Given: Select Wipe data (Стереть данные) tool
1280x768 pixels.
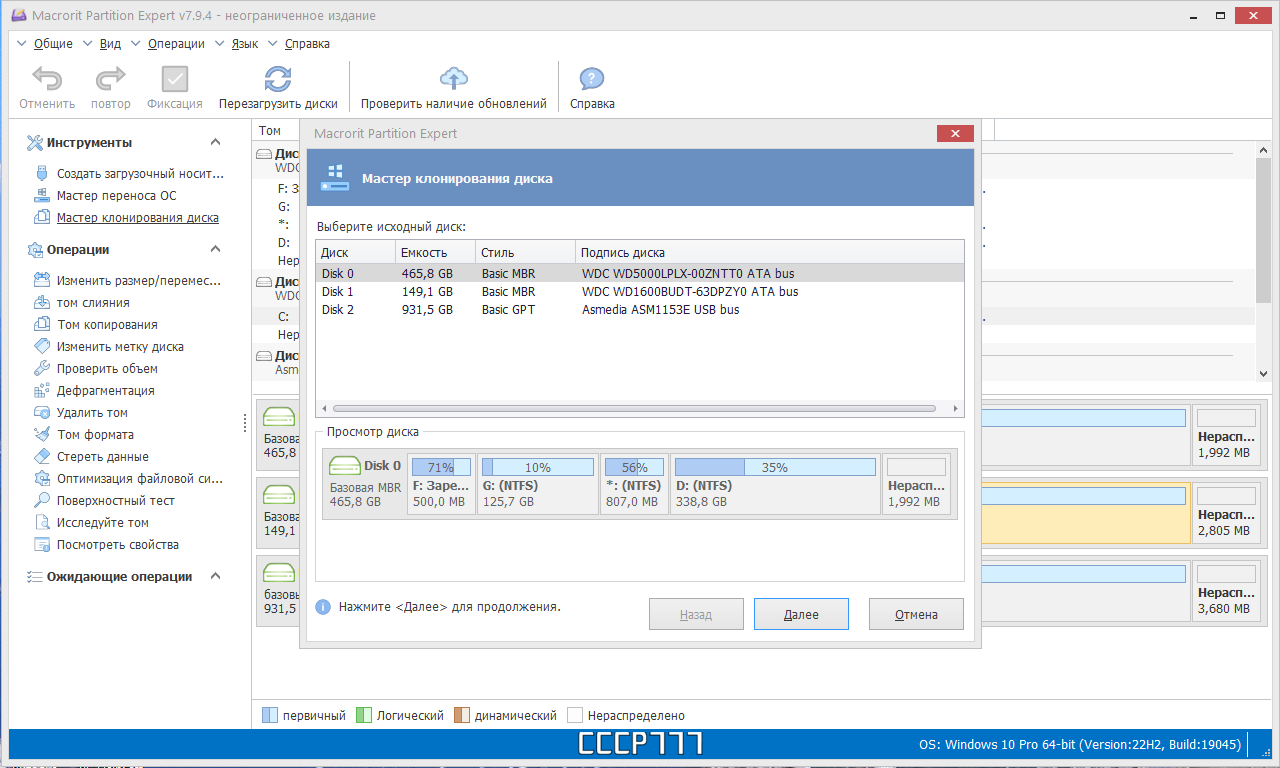Looking at the screenshot, I should pyautogui.click(x=103, y=457).
